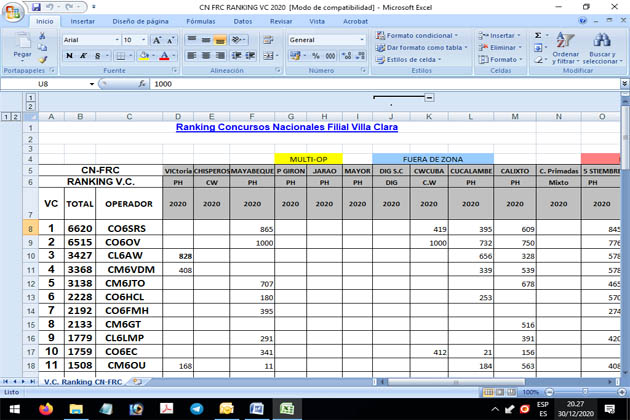Center text horizontally
This screenshot has width=630, height=420.
(x=206, y=55)
